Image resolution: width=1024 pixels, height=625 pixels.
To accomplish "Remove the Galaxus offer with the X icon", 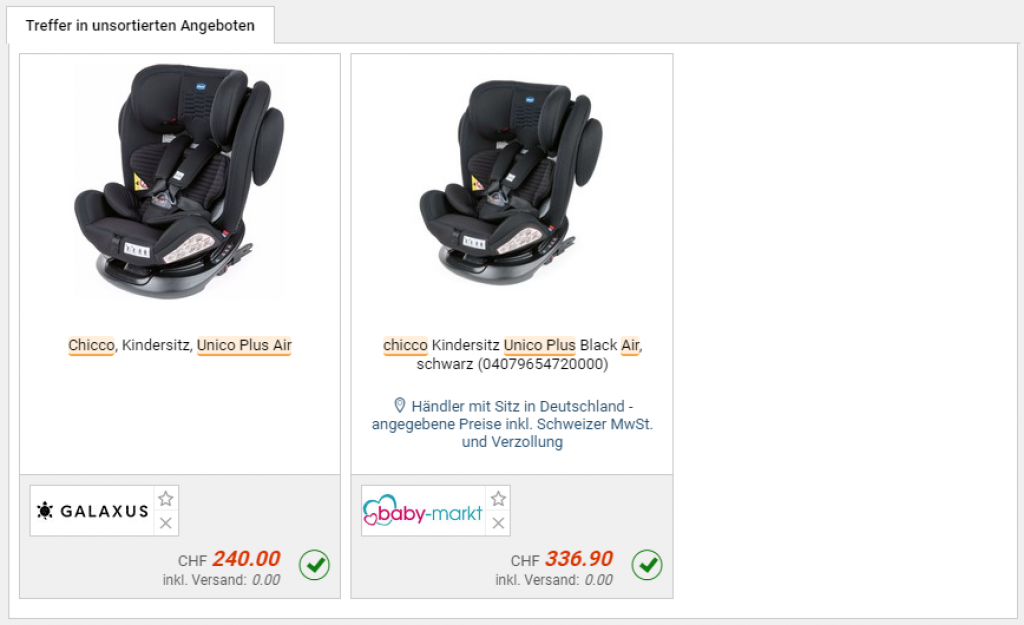I will pyautogui.click(x=166, y=523).
